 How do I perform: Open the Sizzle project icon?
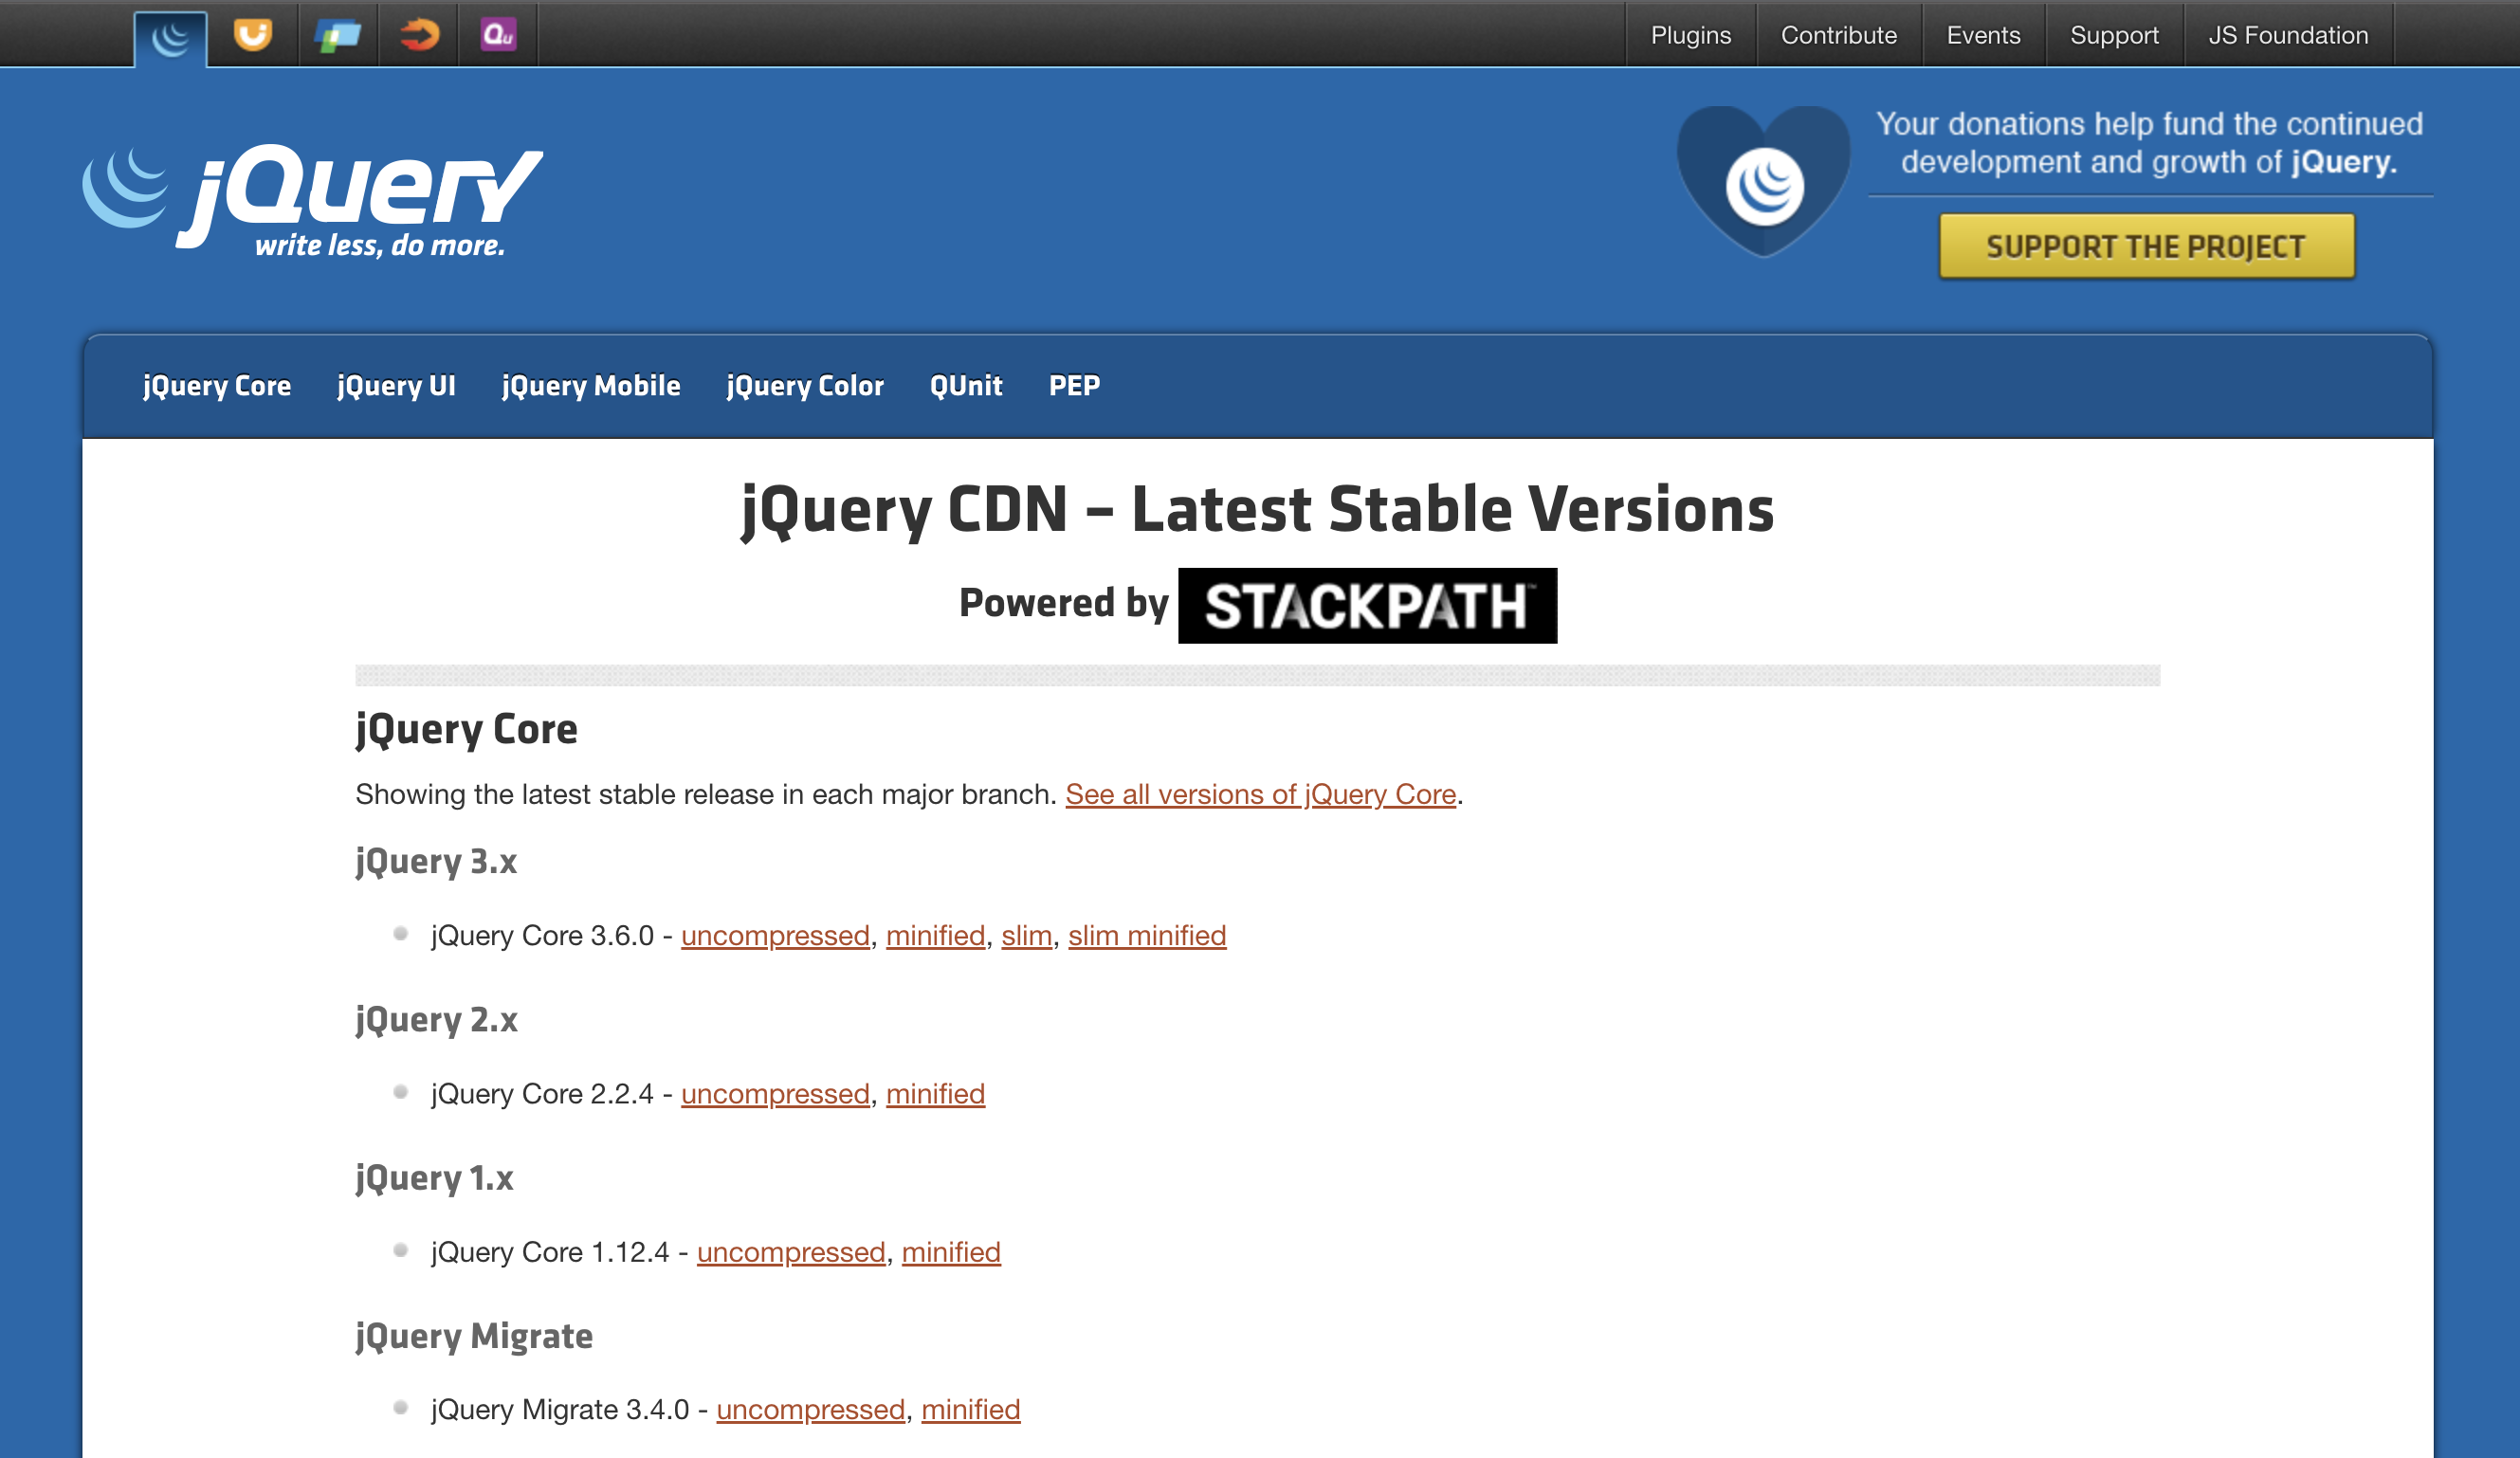[x=418, y=36]
